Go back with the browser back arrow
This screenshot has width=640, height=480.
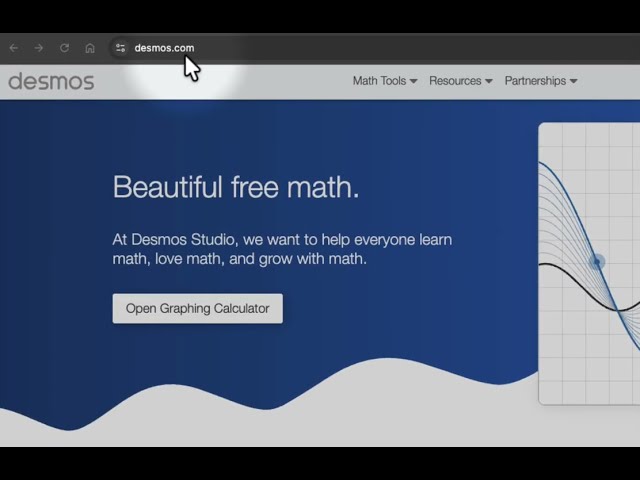click(x=14, y=48)
